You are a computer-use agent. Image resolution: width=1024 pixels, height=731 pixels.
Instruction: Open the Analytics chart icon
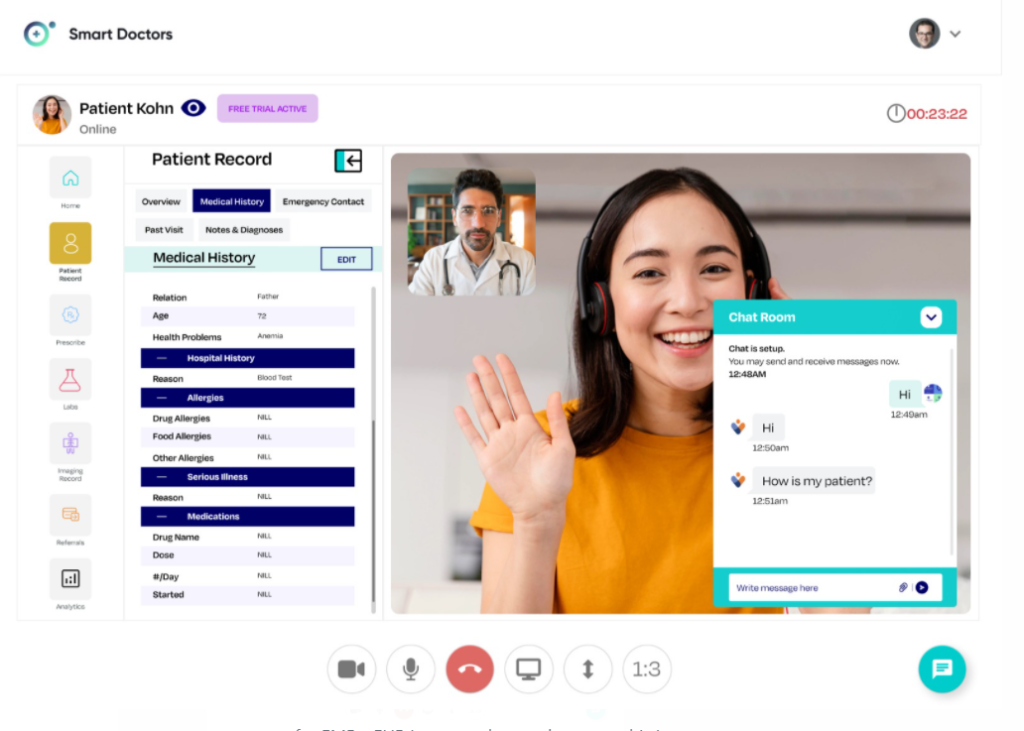[x=70, y=578]
